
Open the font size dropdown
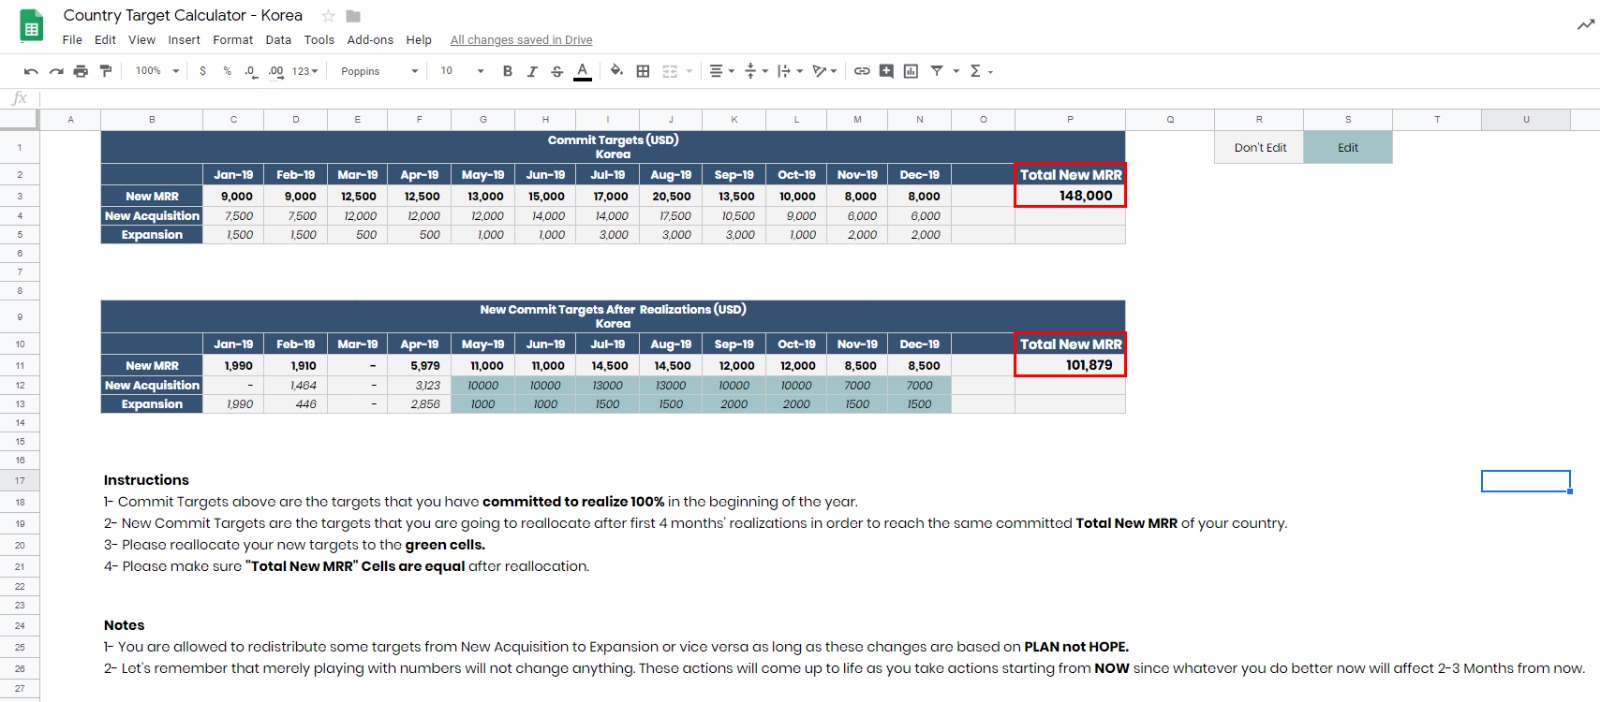pyautogui.click(x=462, y=71)
